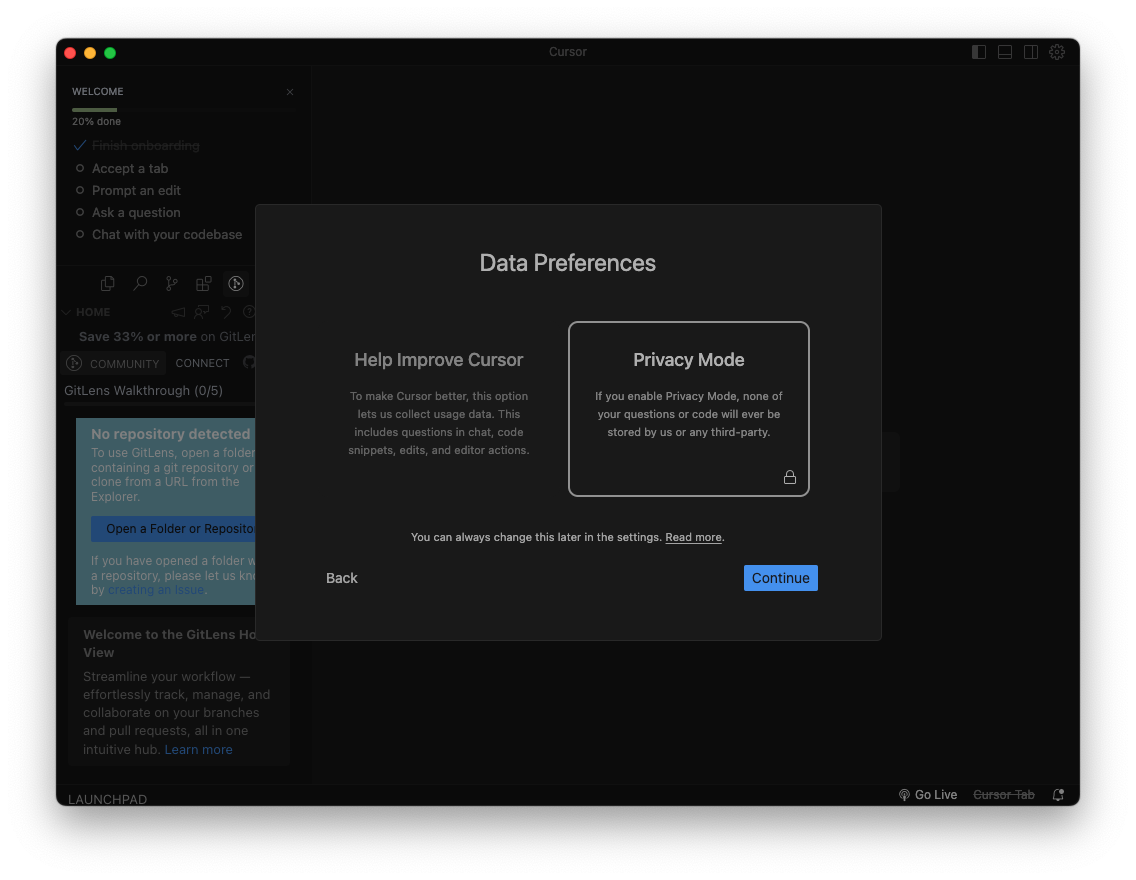1136x880 pixels.
Task: Open the Learn more link
Action: [x=199, y=750]
